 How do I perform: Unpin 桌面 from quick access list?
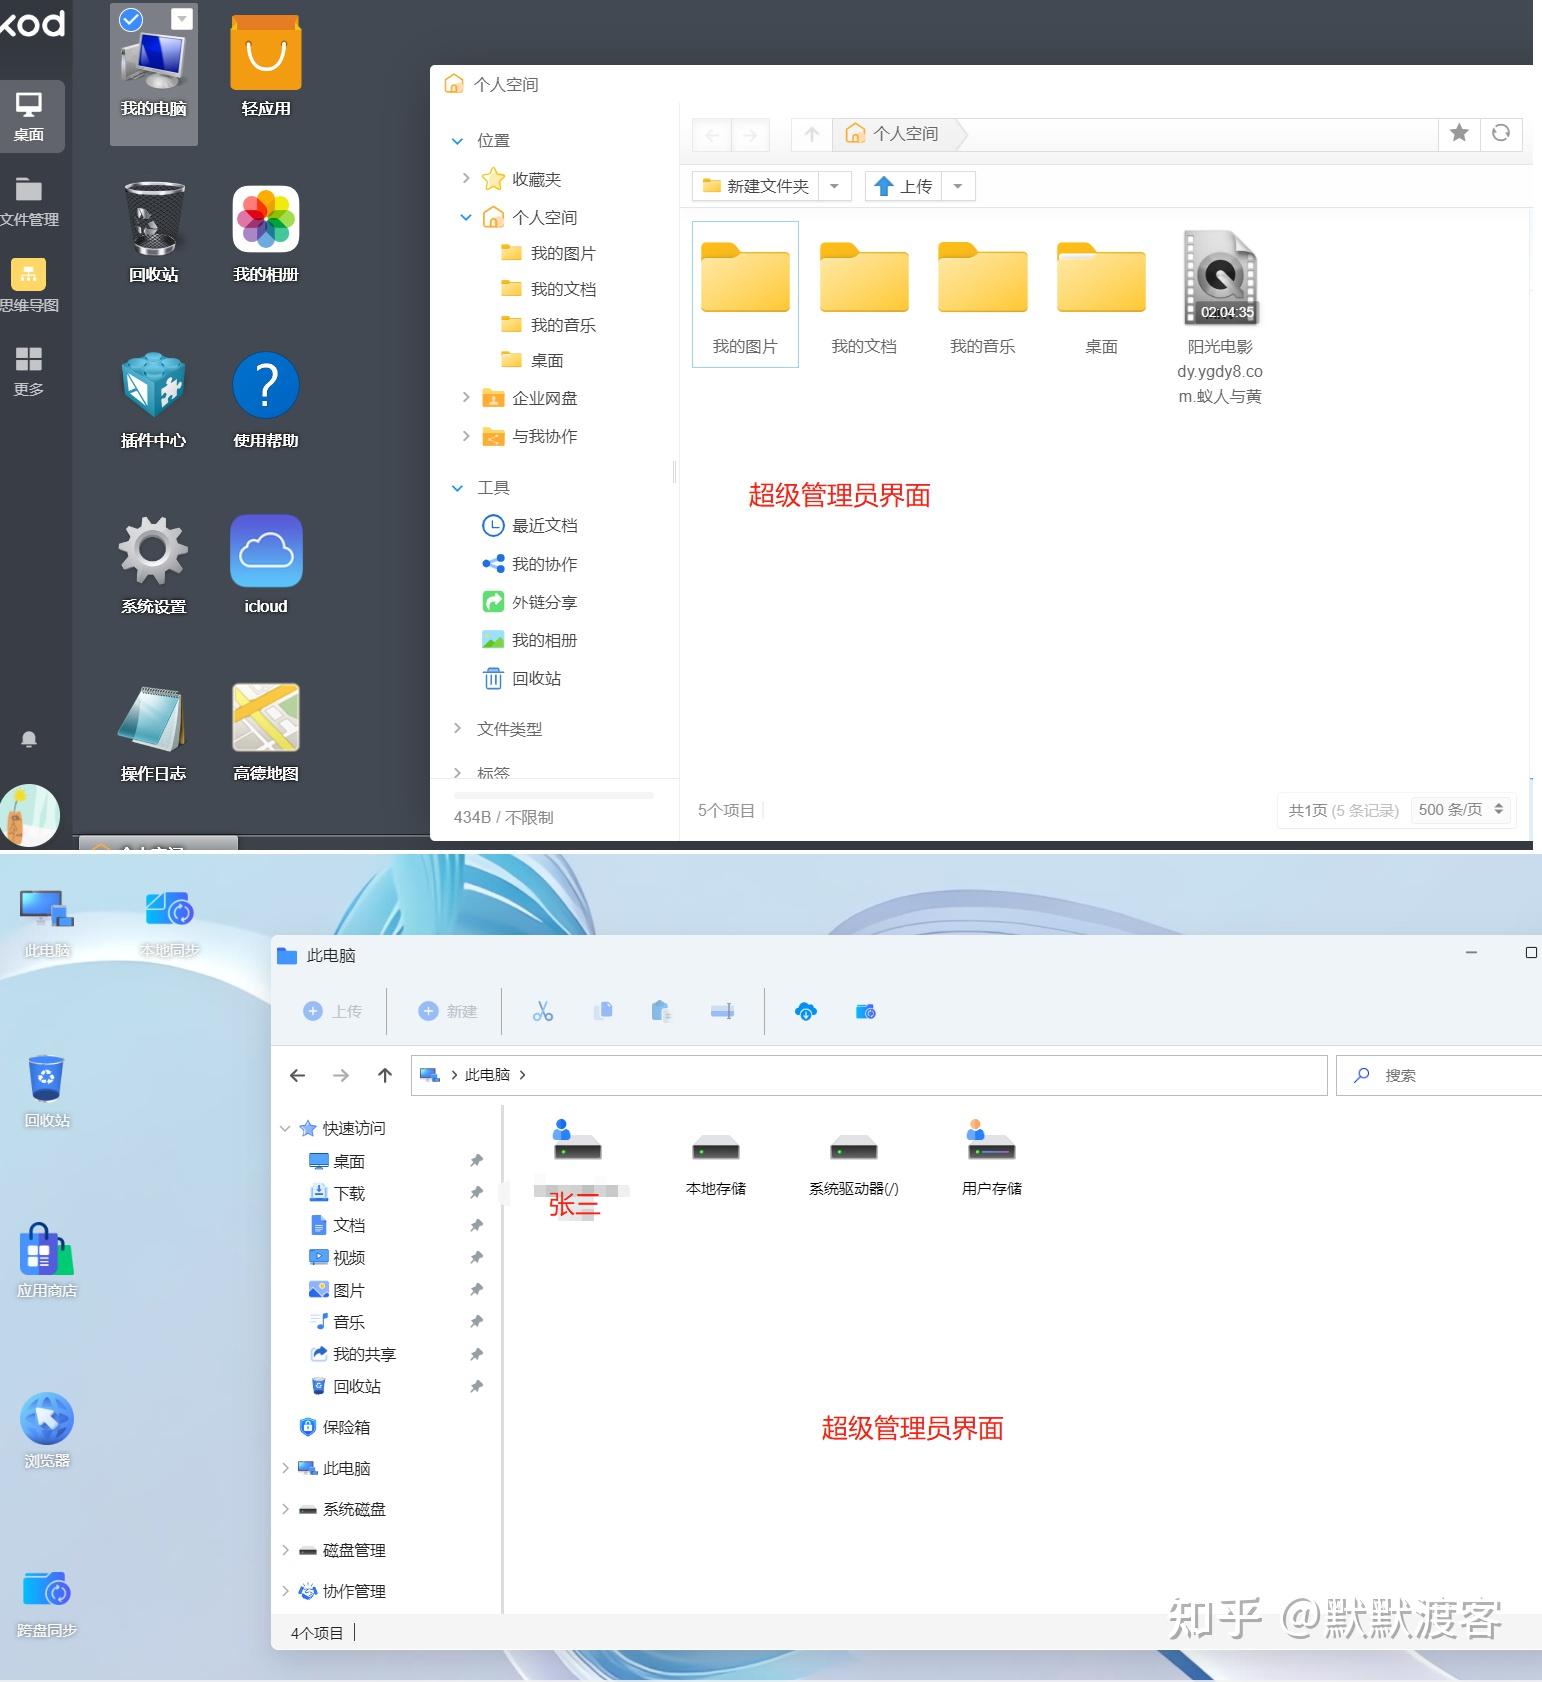(476, 1161)
